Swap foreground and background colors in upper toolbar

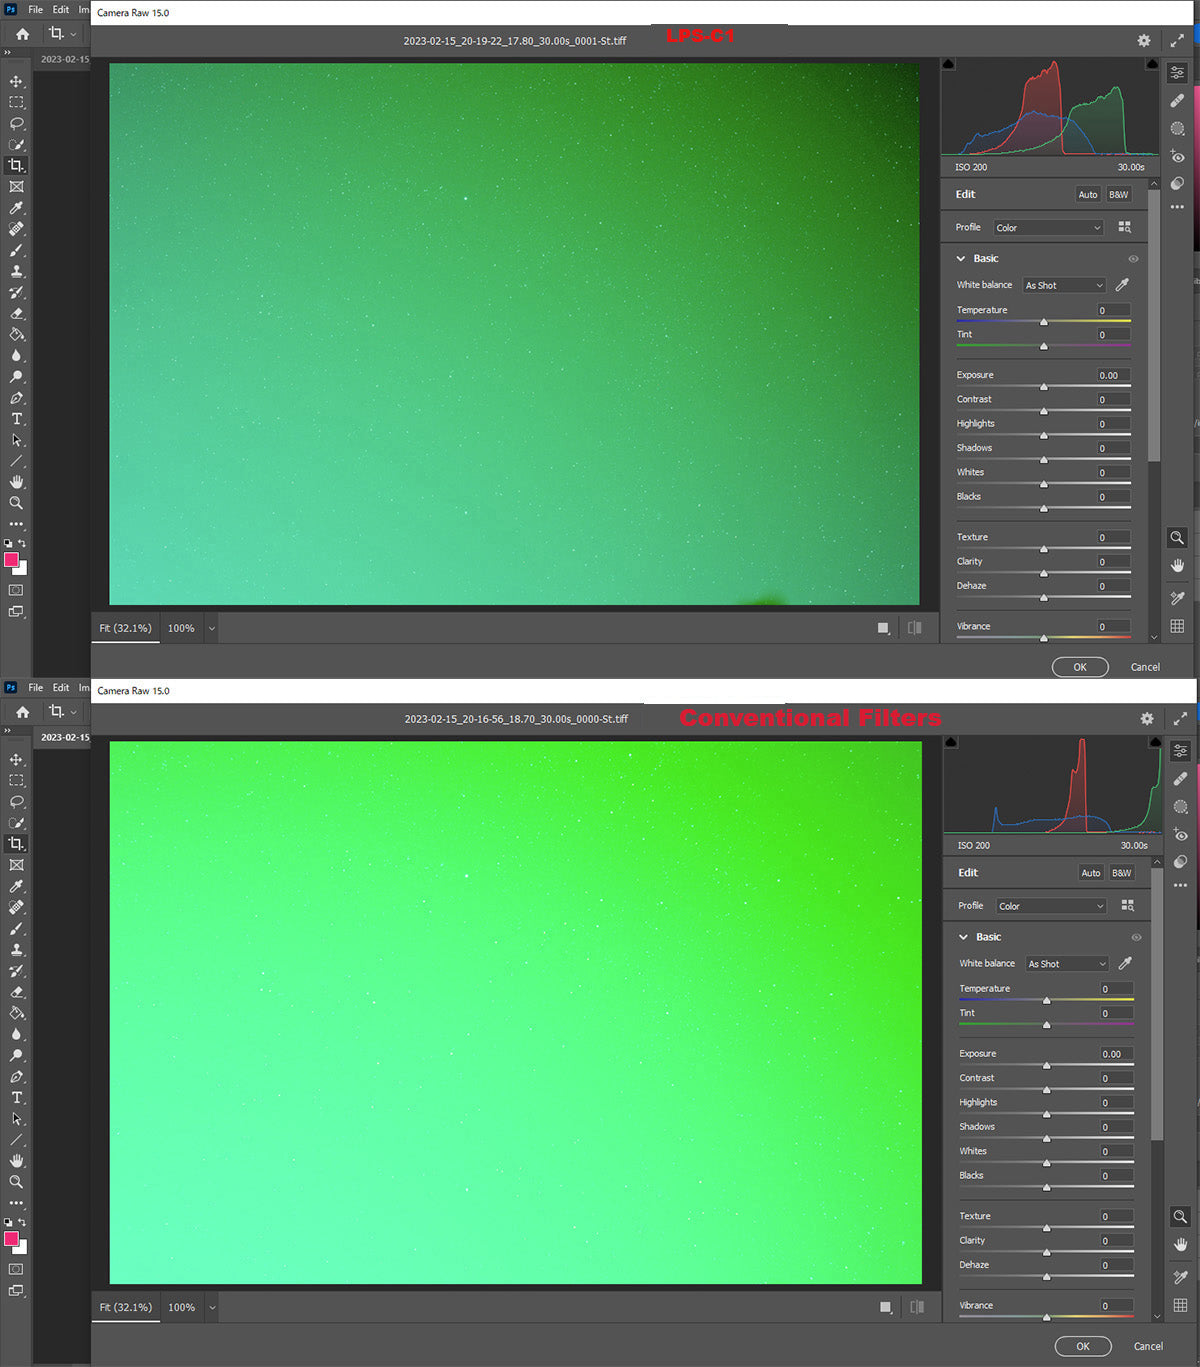tap(22, 544)
